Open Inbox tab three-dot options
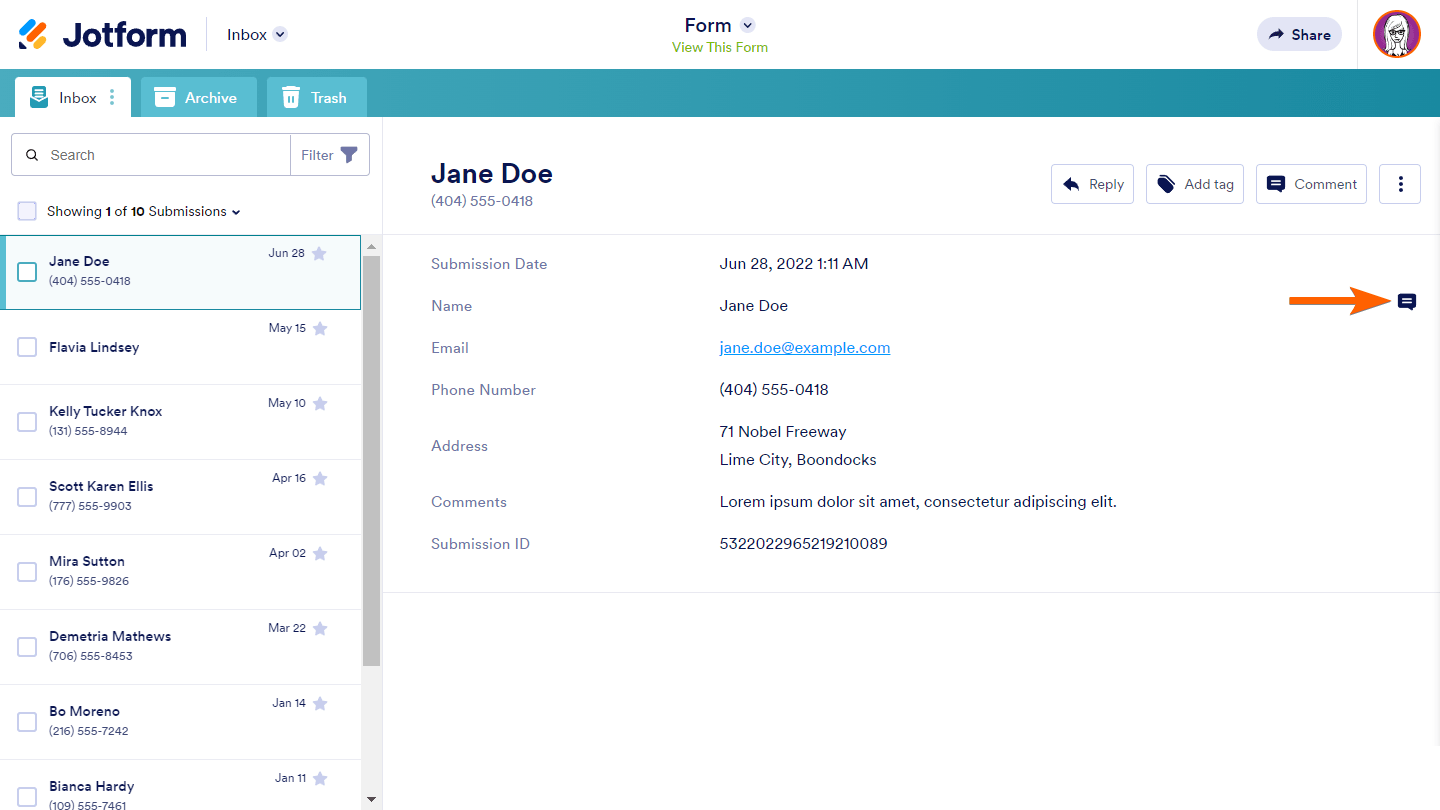Image resolution: width=1440 pixels, height=810 pixels. click(112, 98)
